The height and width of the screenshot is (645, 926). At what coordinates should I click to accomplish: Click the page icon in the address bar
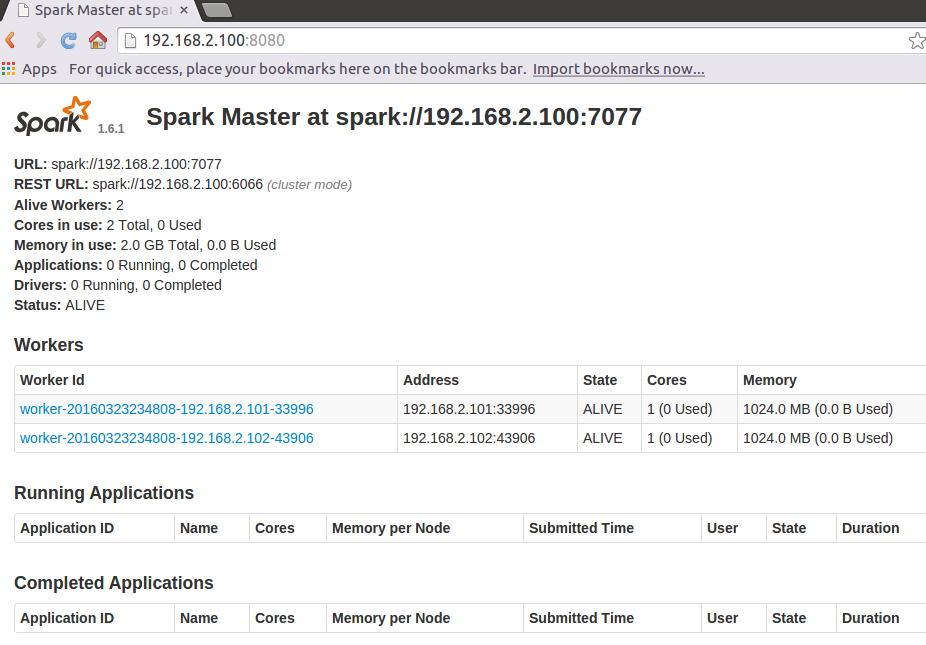pos(131,40)
